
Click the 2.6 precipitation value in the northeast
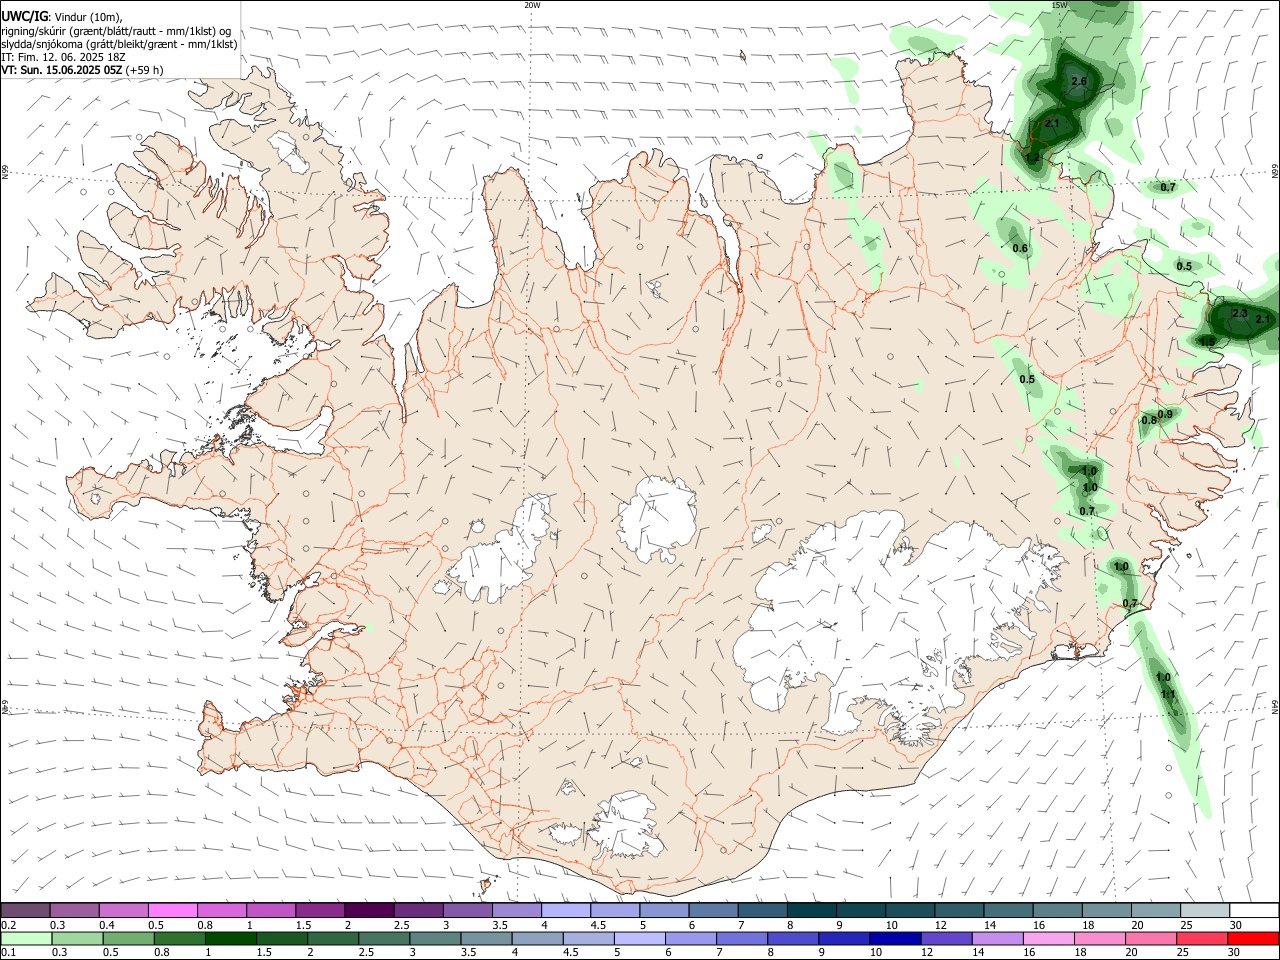coord(1079,81)
